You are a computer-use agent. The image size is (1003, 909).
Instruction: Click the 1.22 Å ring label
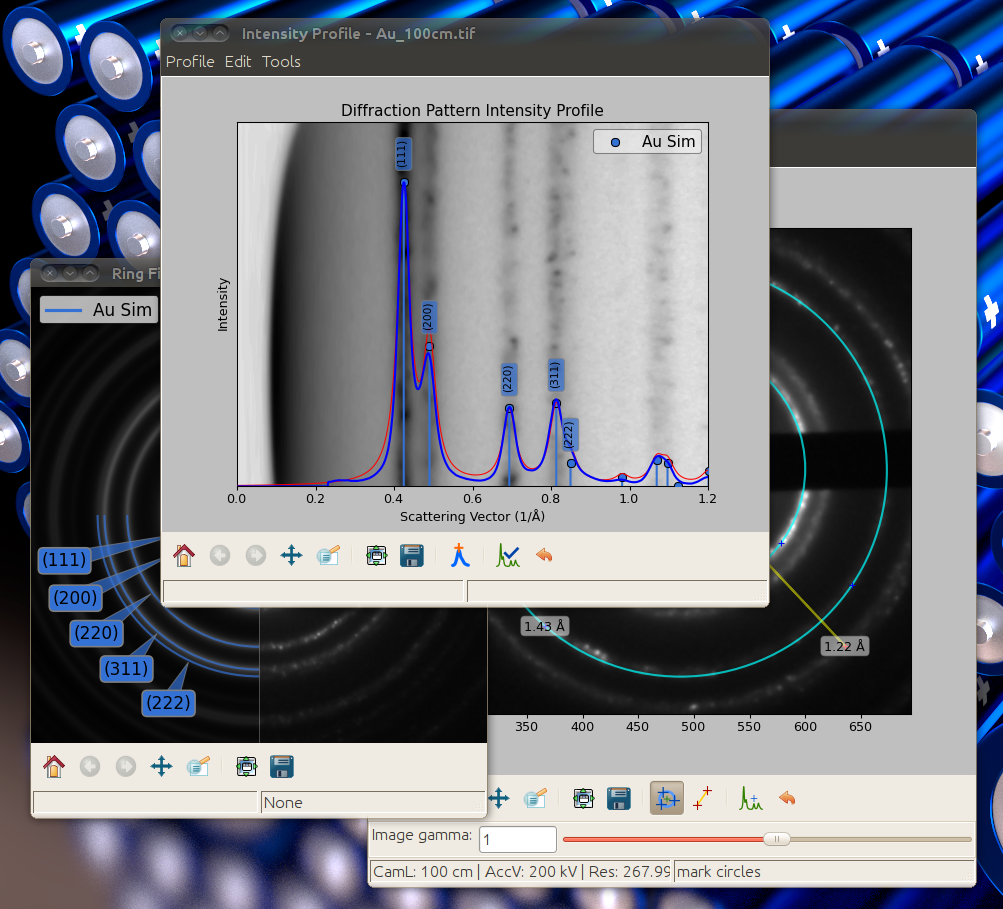844,646
